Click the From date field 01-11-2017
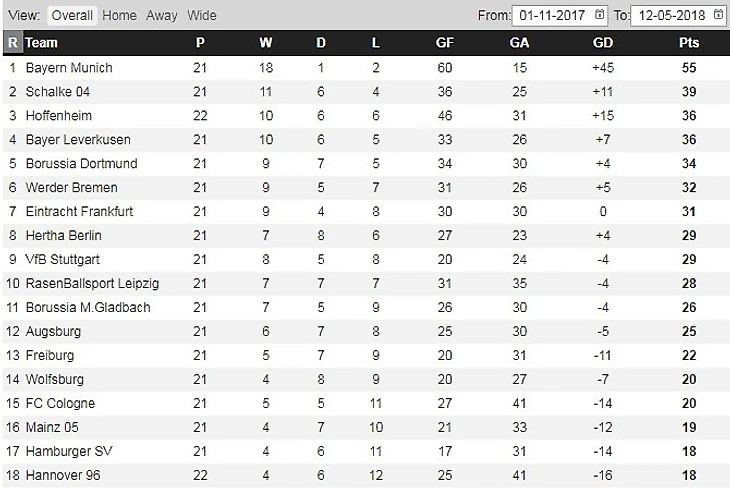730x488 pixels. click(x=561, y=15)
